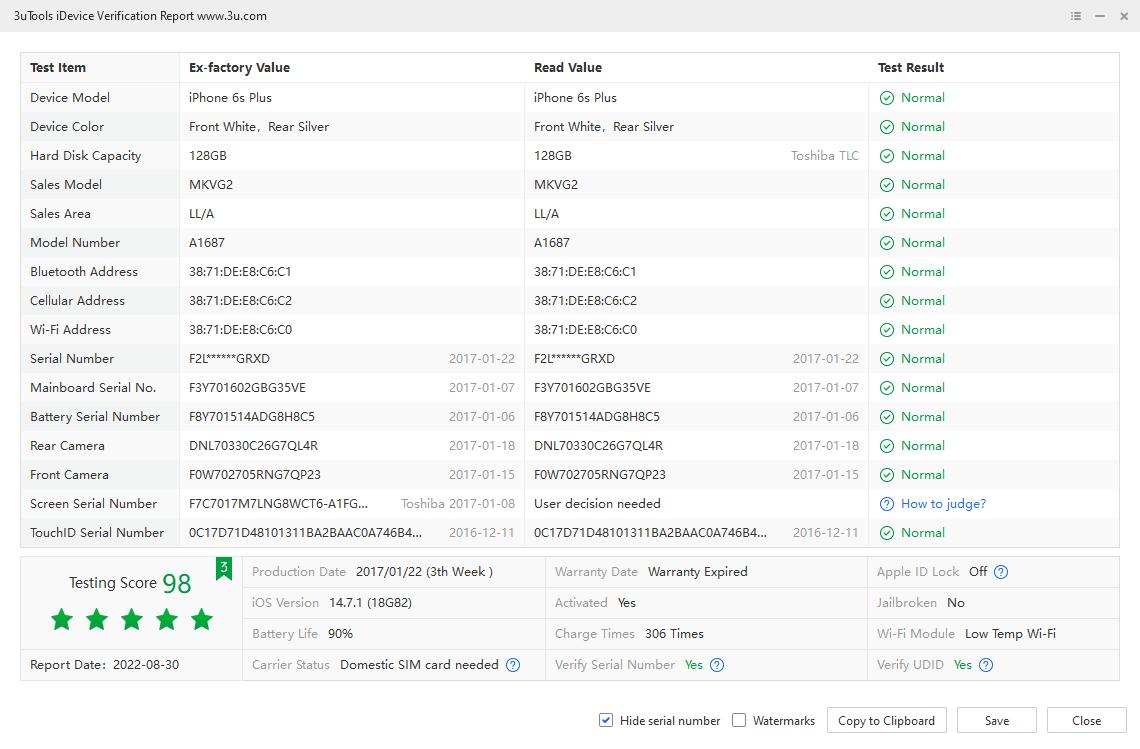Click the Save button

click(x=996, y=720)
